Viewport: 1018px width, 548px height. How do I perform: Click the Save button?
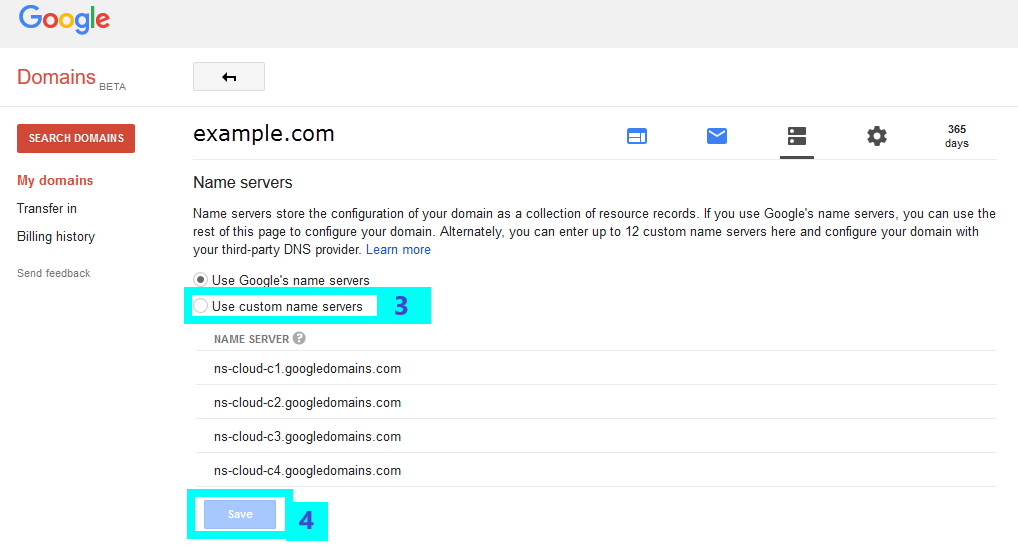240,514
